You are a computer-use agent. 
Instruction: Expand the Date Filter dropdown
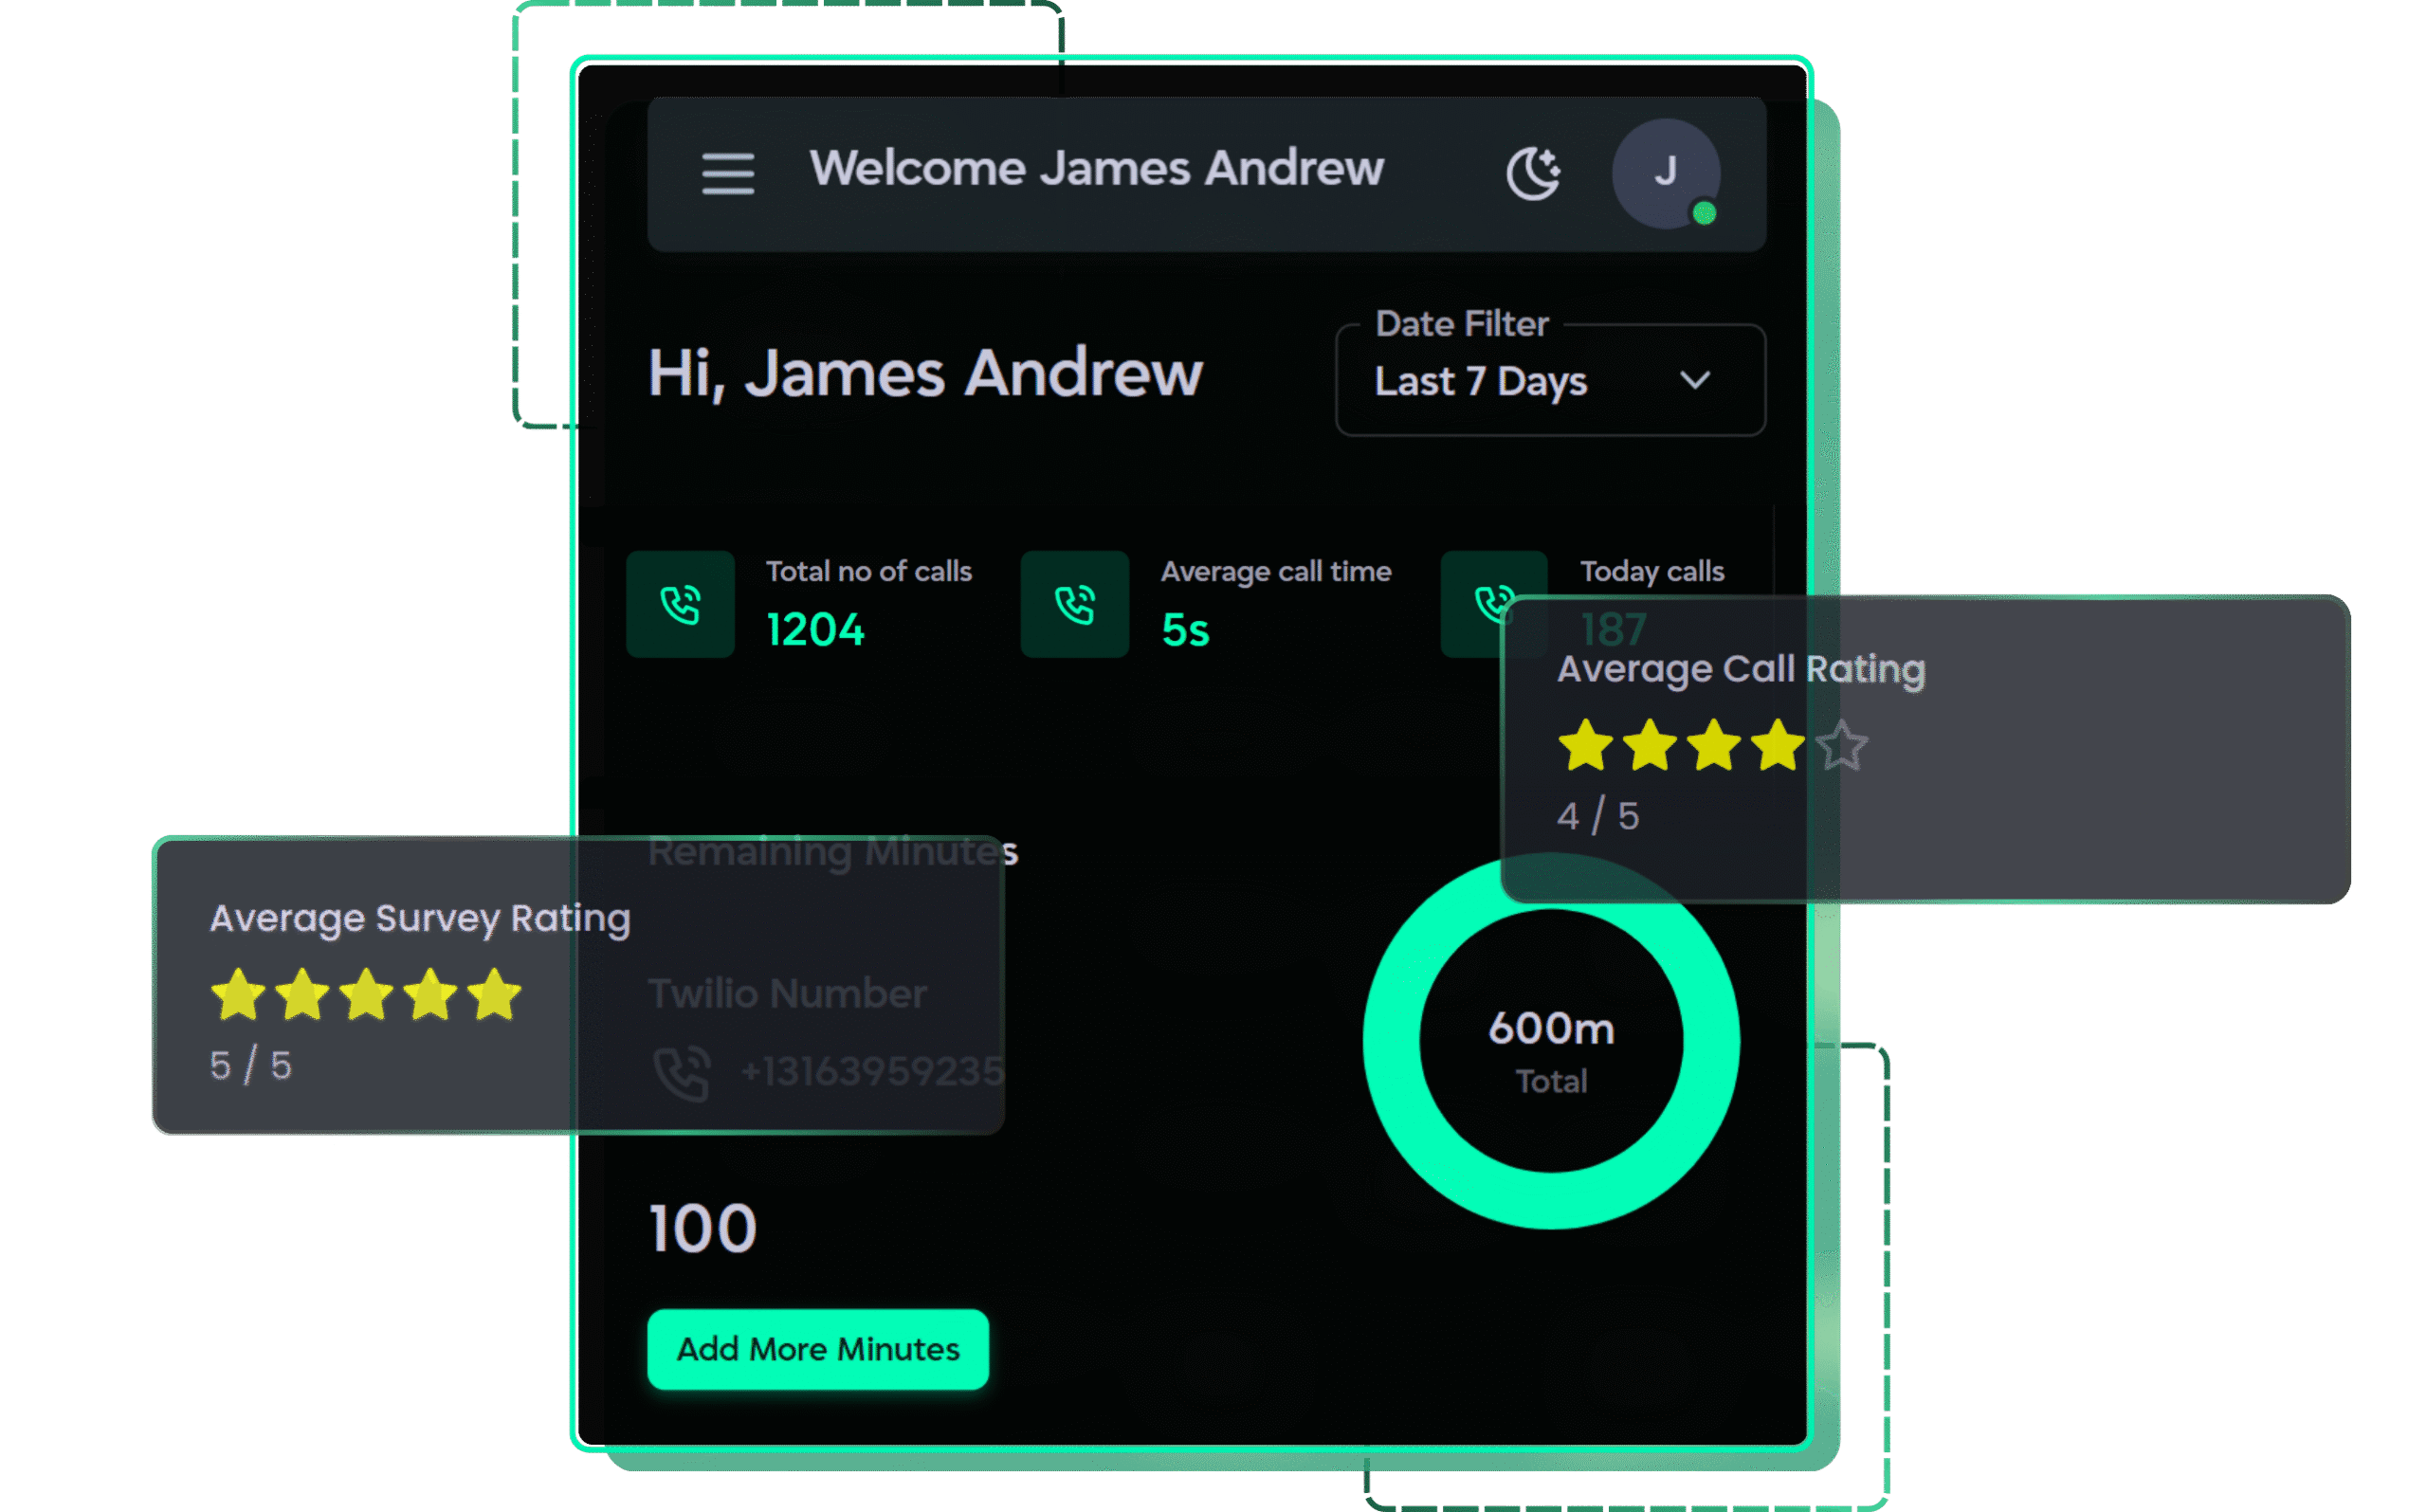(1549, 380)
